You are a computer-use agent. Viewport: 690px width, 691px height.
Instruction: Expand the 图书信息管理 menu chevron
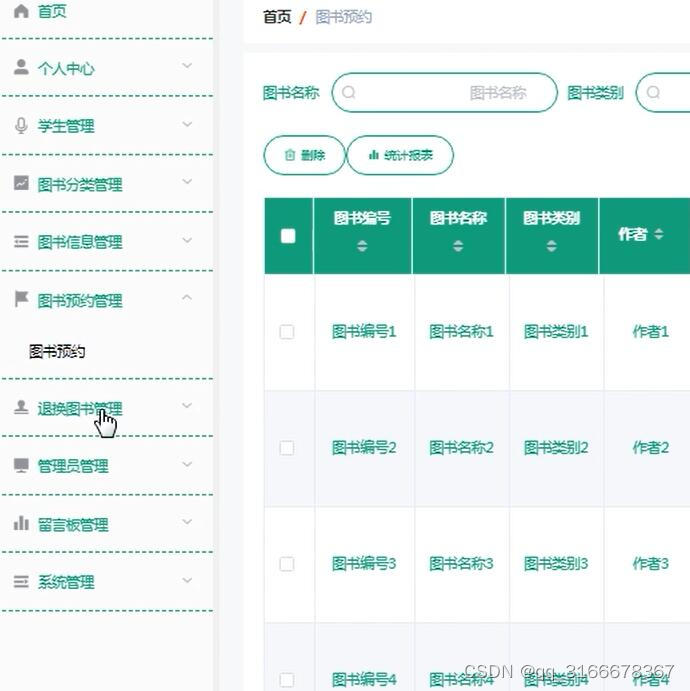(x=187, y=240)
